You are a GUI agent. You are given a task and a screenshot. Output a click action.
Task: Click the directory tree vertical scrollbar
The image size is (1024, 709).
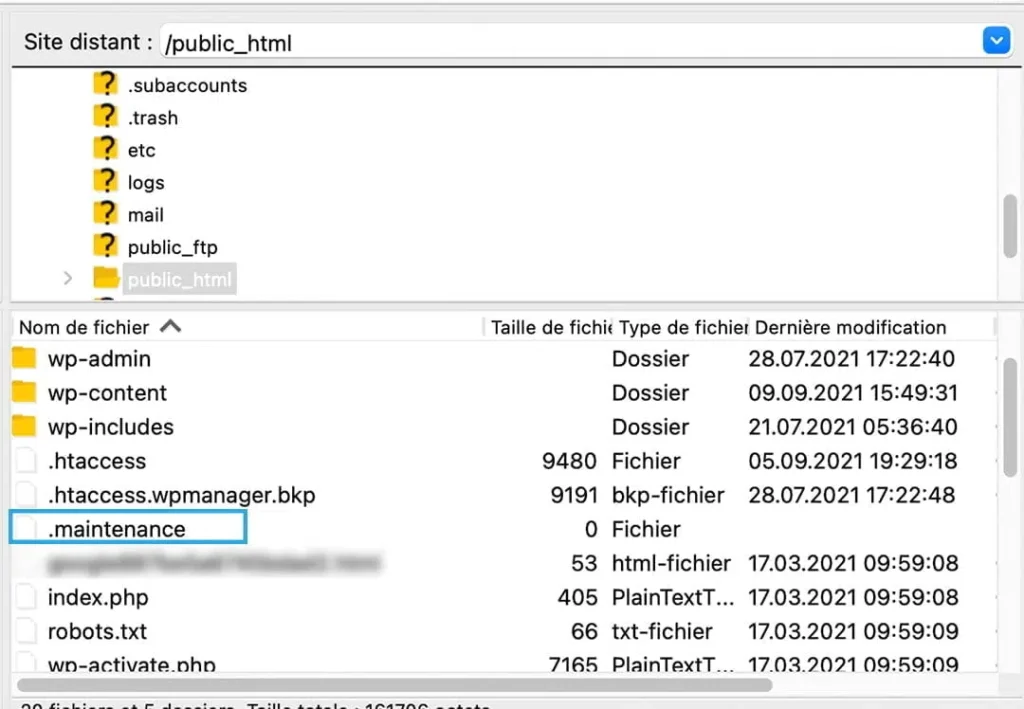pos(1010,225)
